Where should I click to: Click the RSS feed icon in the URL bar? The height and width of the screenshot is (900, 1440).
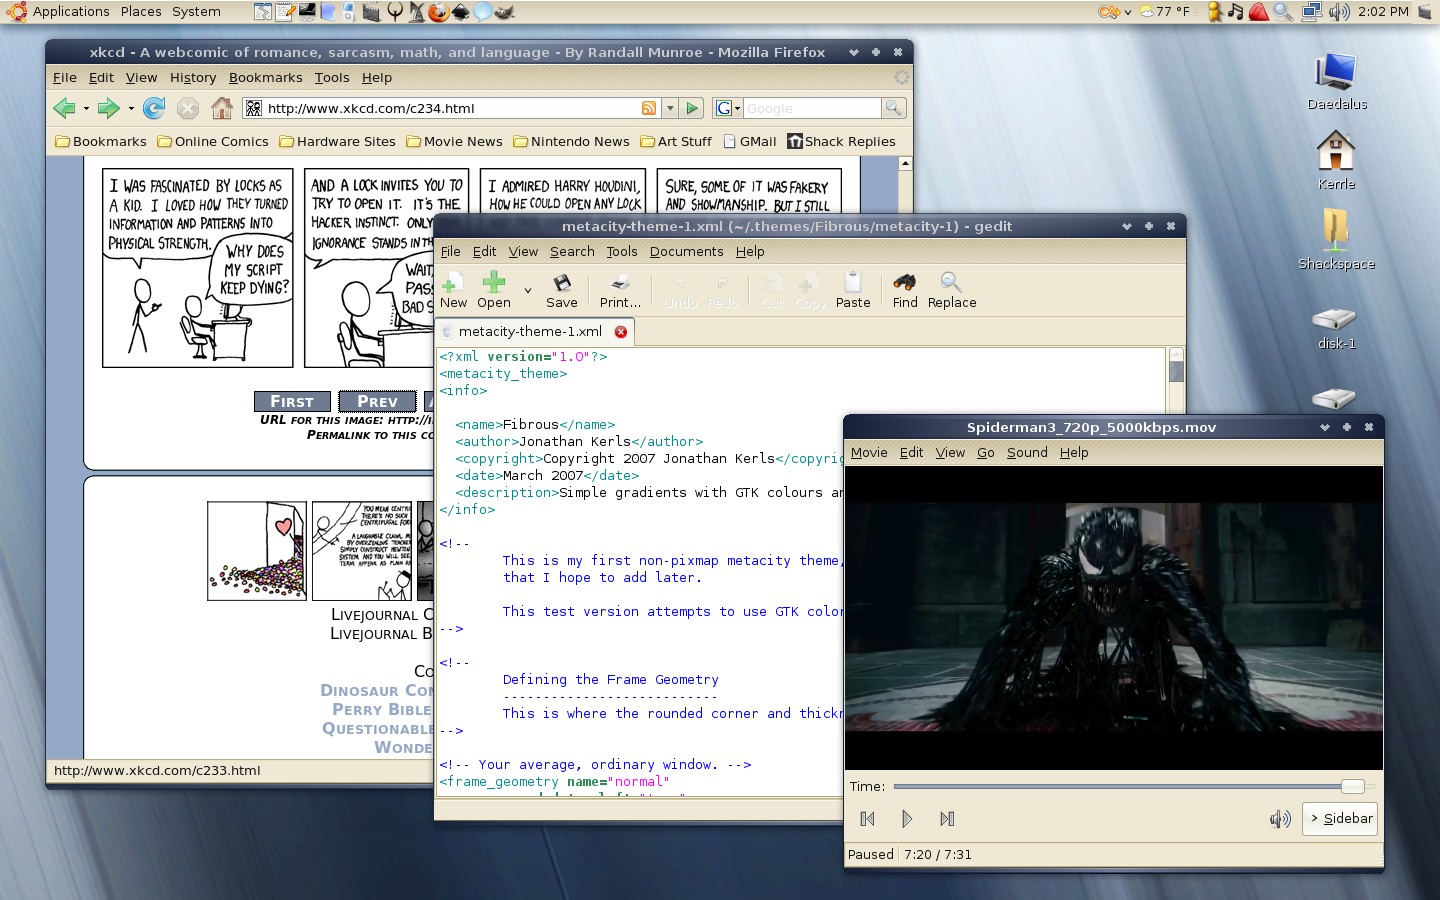[649, 108]
